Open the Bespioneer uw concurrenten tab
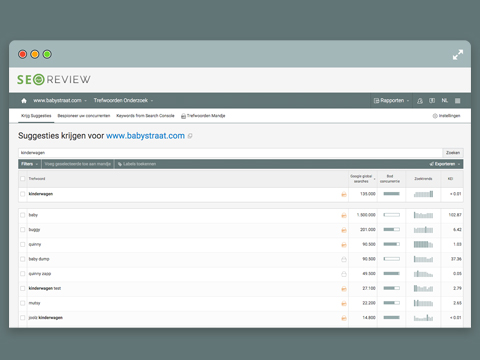Viewport: 480px width, 360px height. click(x=84, y=116)
